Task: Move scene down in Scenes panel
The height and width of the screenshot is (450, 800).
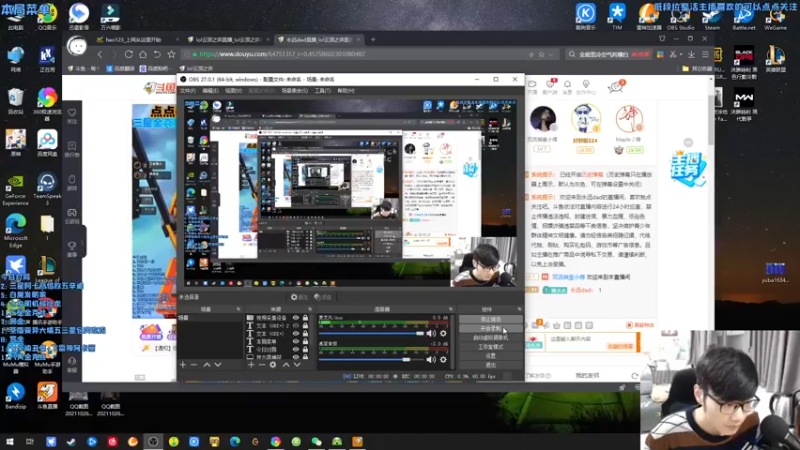Action: coord(218,365)
